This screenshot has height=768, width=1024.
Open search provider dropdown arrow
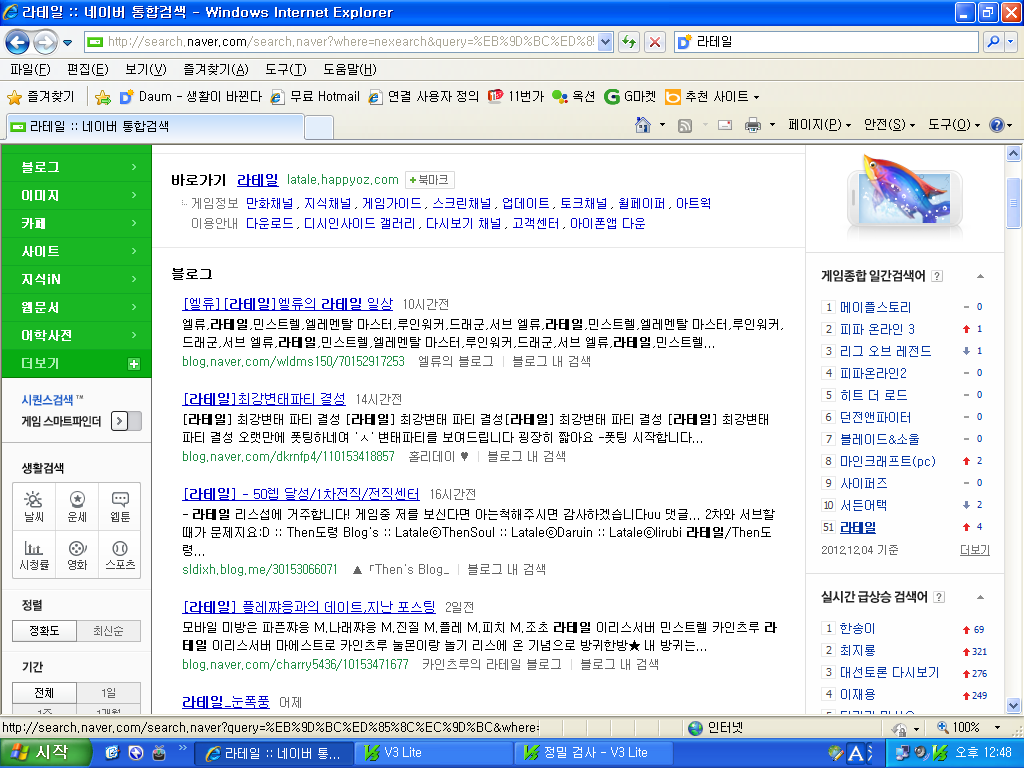tap(1010, 42)
